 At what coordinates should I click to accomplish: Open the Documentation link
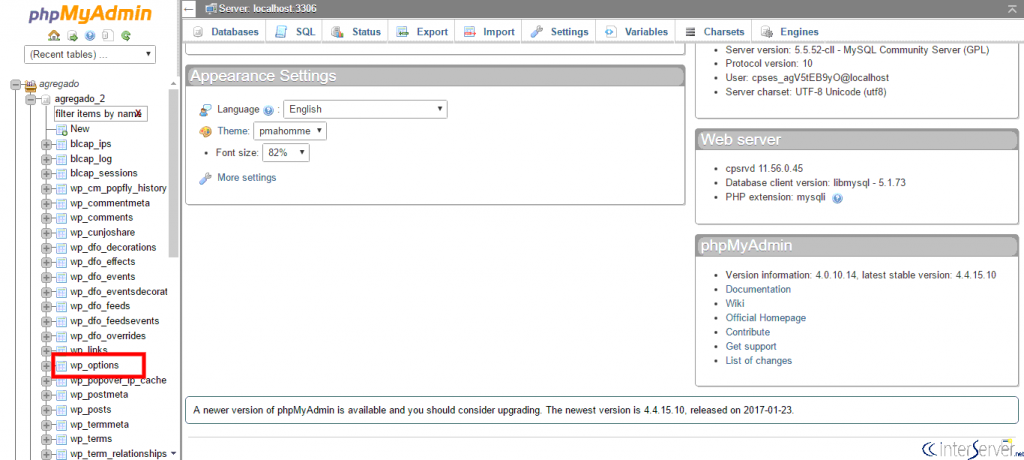[758, 289]
